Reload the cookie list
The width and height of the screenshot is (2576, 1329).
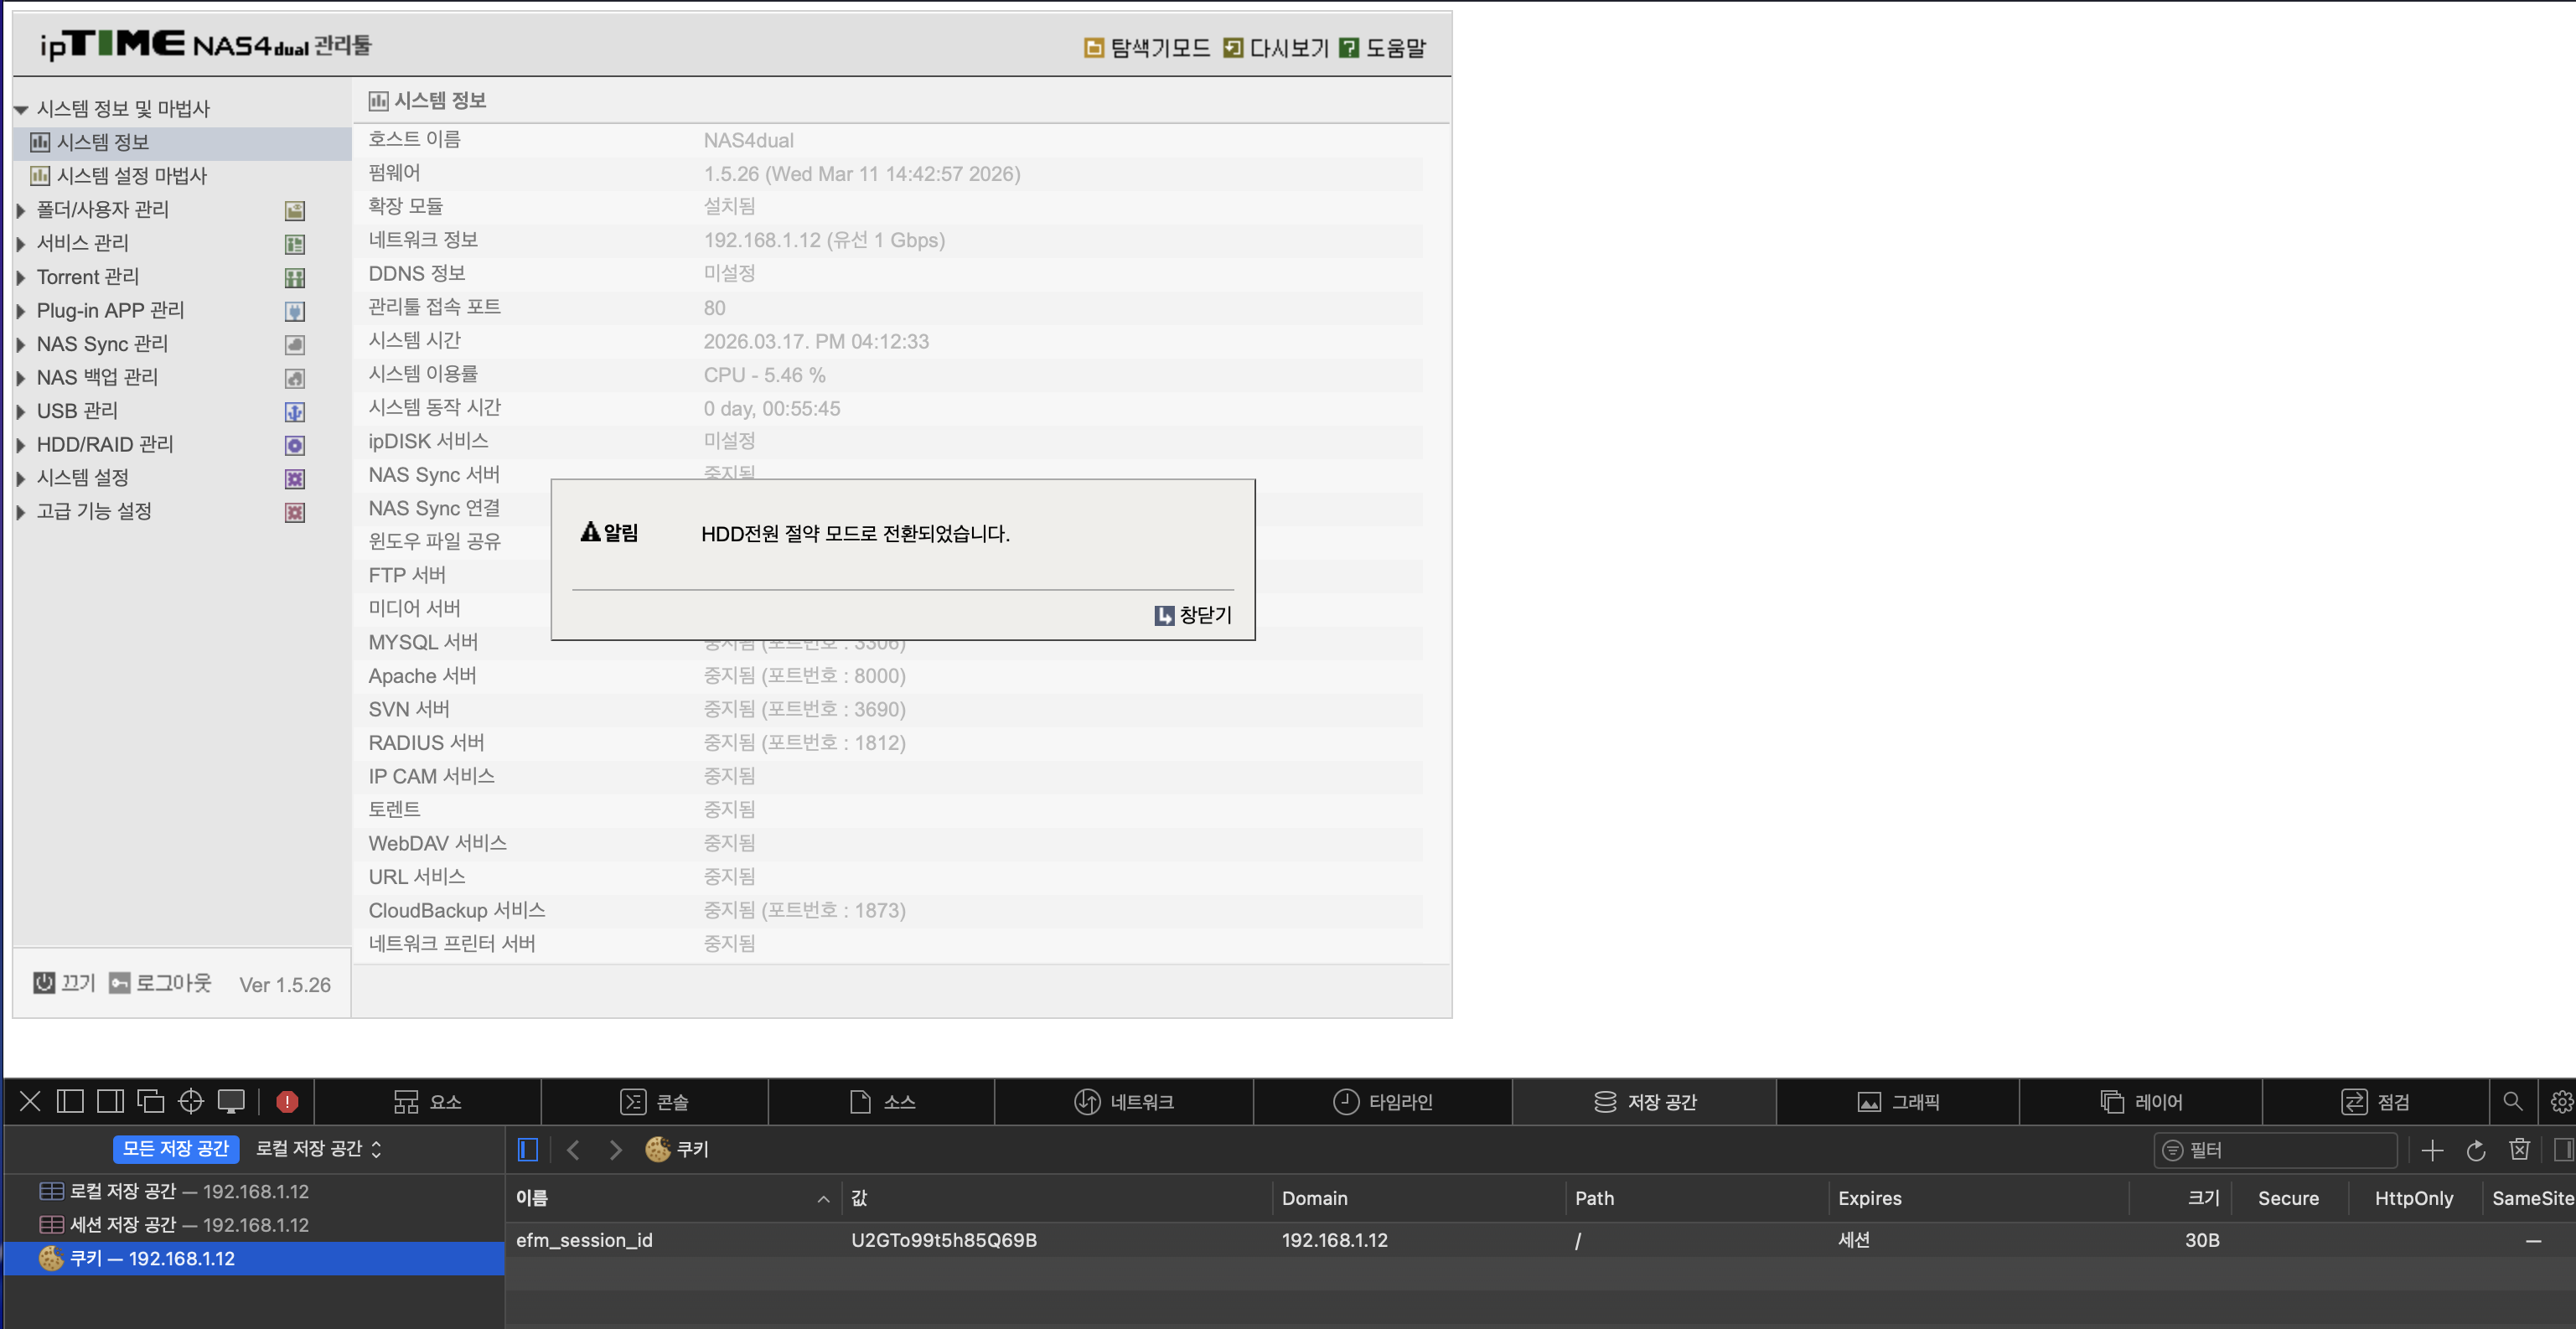[2476, 1150]
